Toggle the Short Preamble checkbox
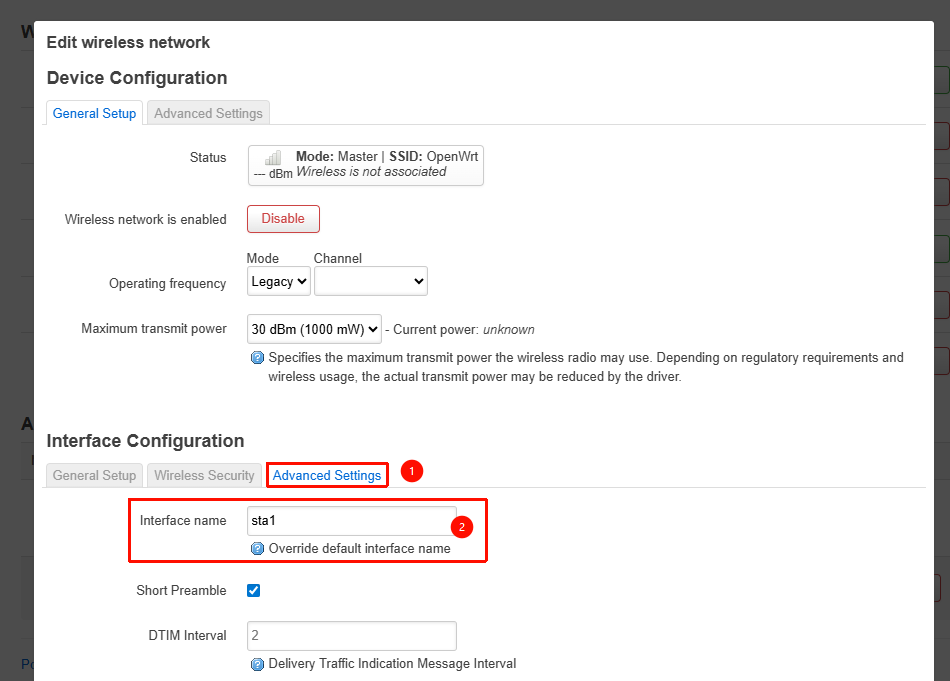 (254, 590)
